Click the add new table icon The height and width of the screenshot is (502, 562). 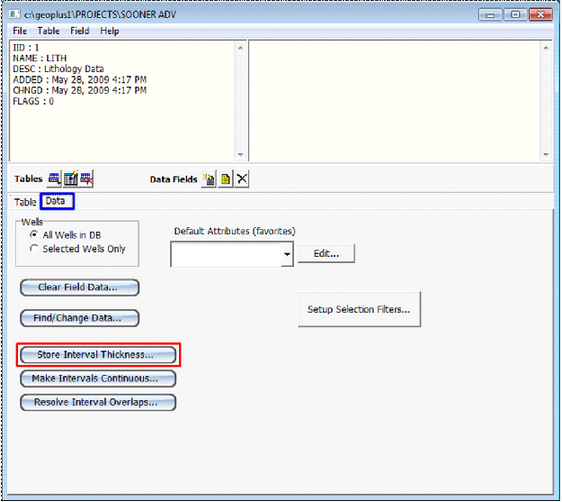[54, 178]
